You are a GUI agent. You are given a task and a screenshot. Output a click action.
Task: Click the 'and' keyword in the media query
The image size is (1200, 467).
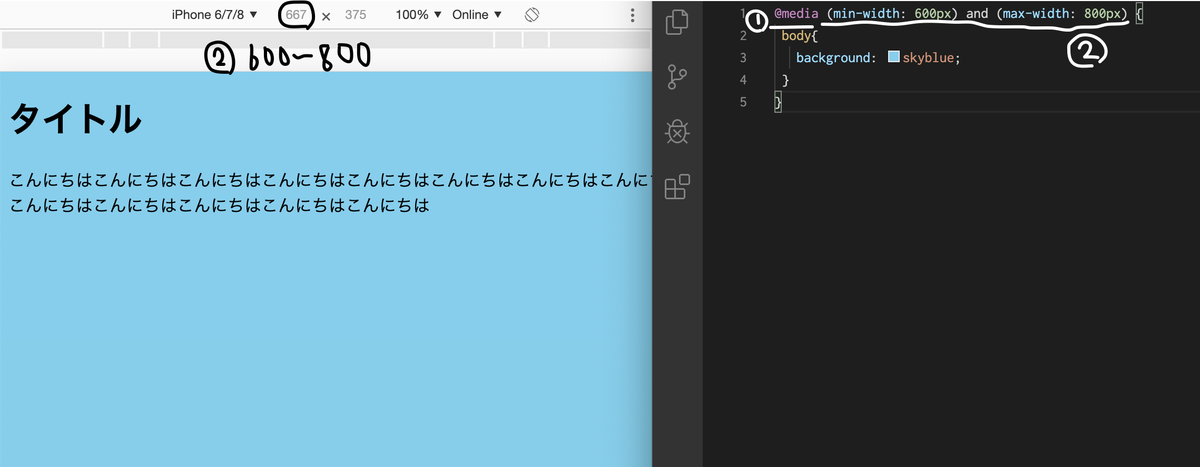[977, 14]
